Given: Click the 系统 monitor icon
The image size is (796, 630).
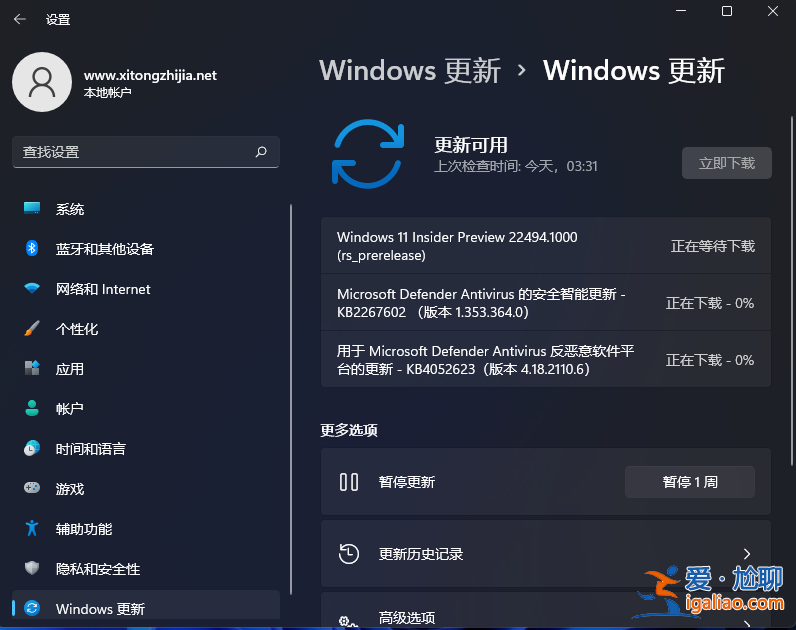Looking at the screenshot, I should coord(32,208).
